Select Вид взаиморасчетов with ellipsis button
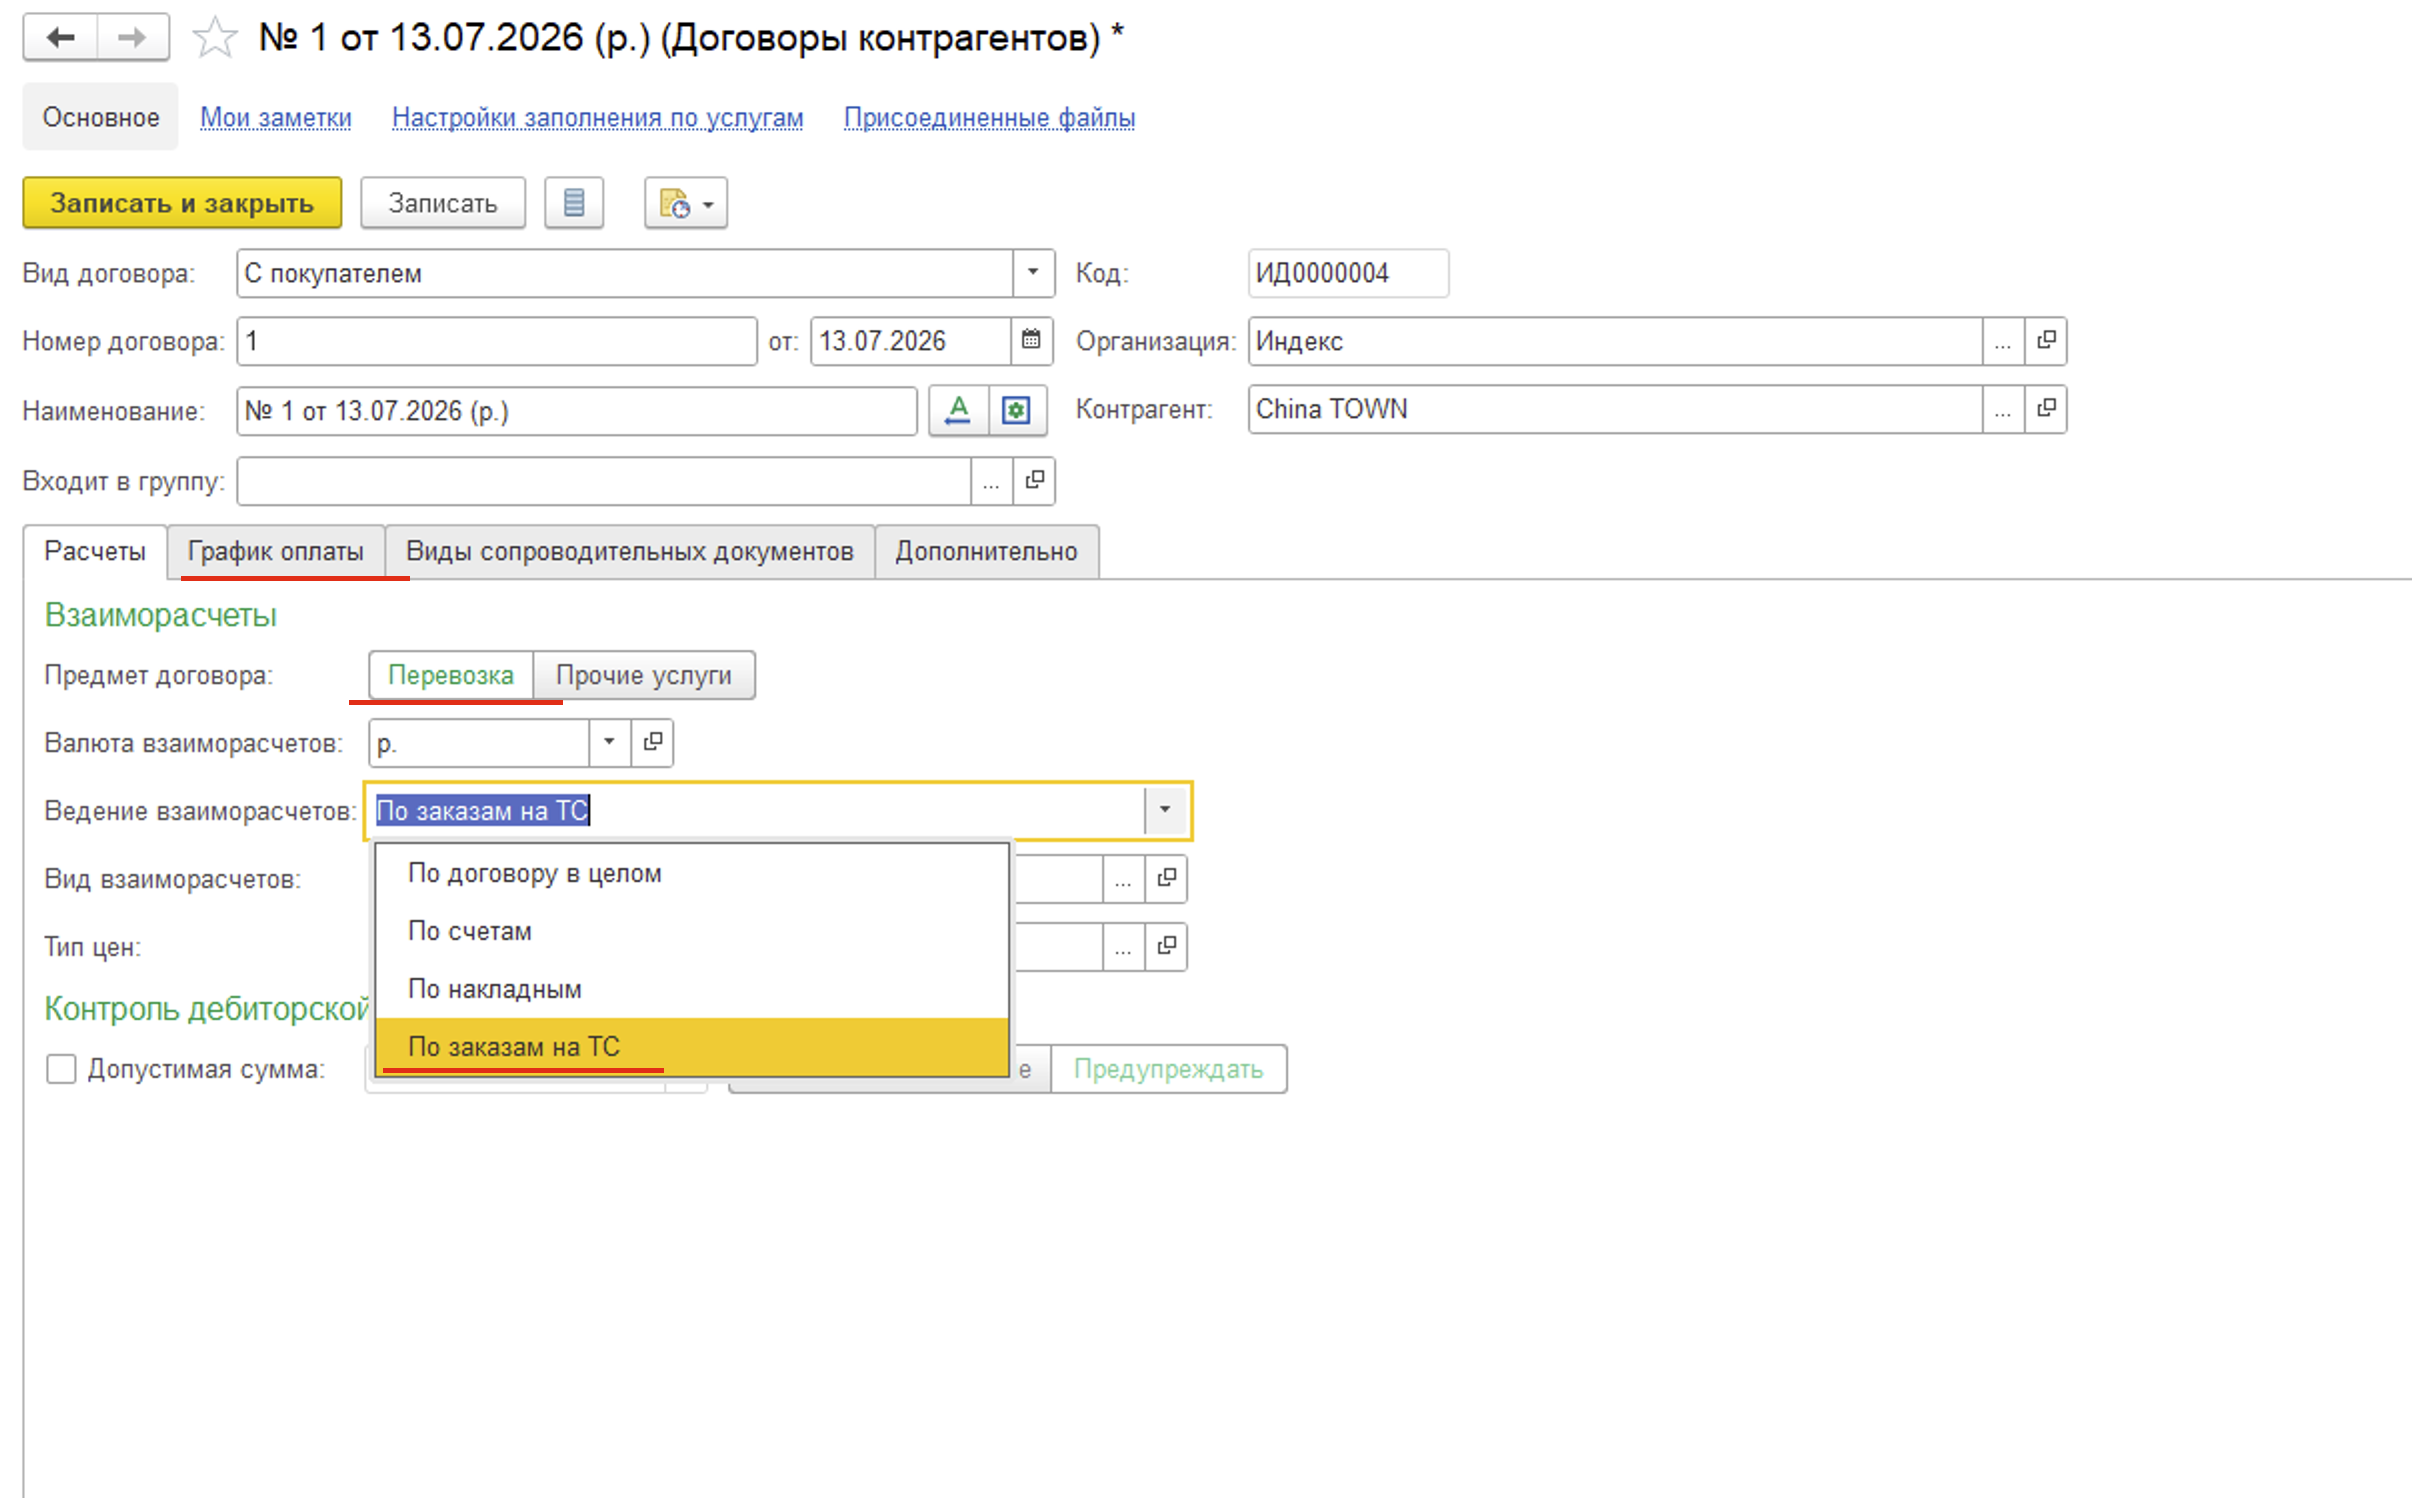2412x1498 pixels. [x=1123, y=879]
